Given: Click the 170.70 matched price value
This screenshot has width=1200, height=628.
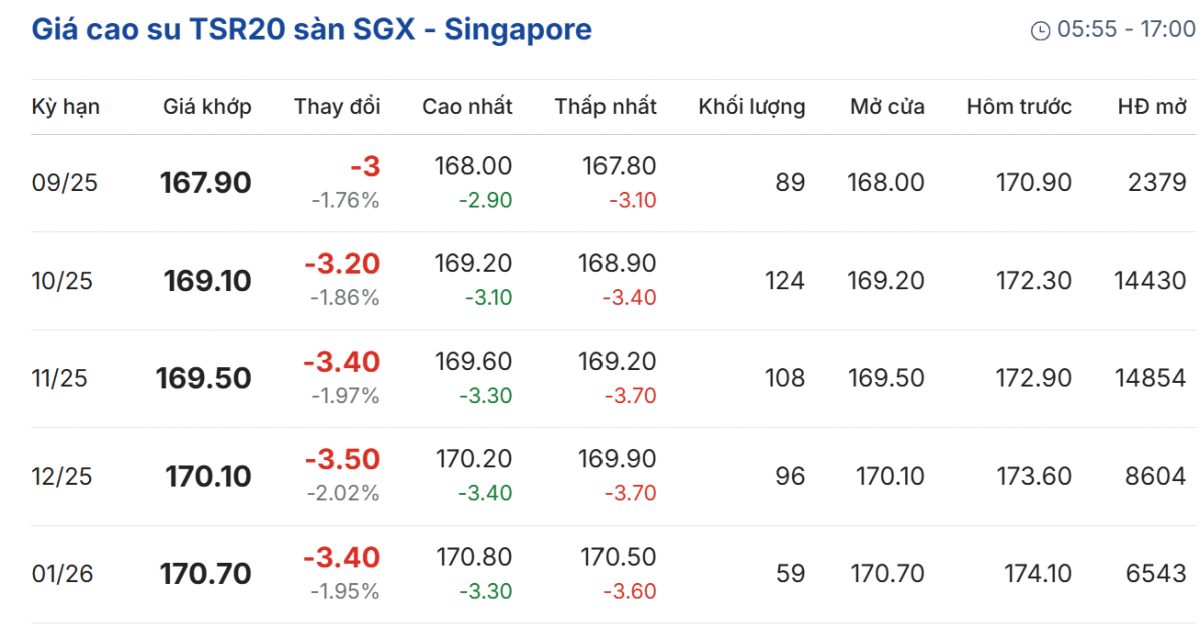Looking at the screenshot, I should click(206, 575).
